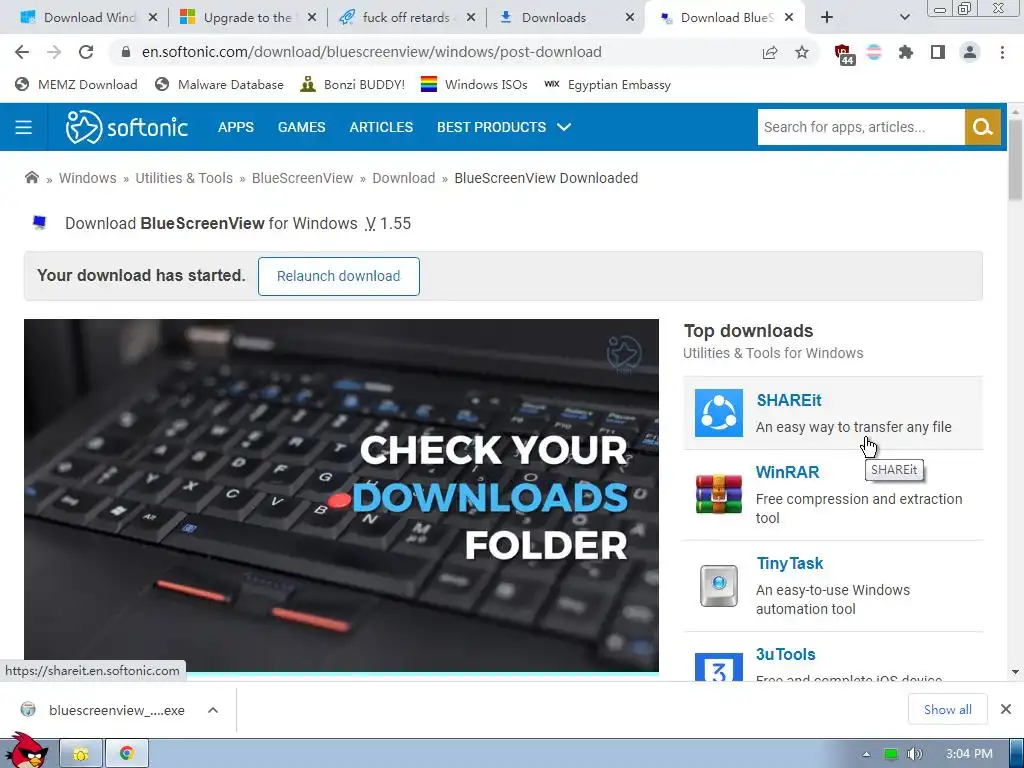Open Start menu with Angry Bird icon
The height and width of the screenshot is (768, 1024).
coord(27,751)
